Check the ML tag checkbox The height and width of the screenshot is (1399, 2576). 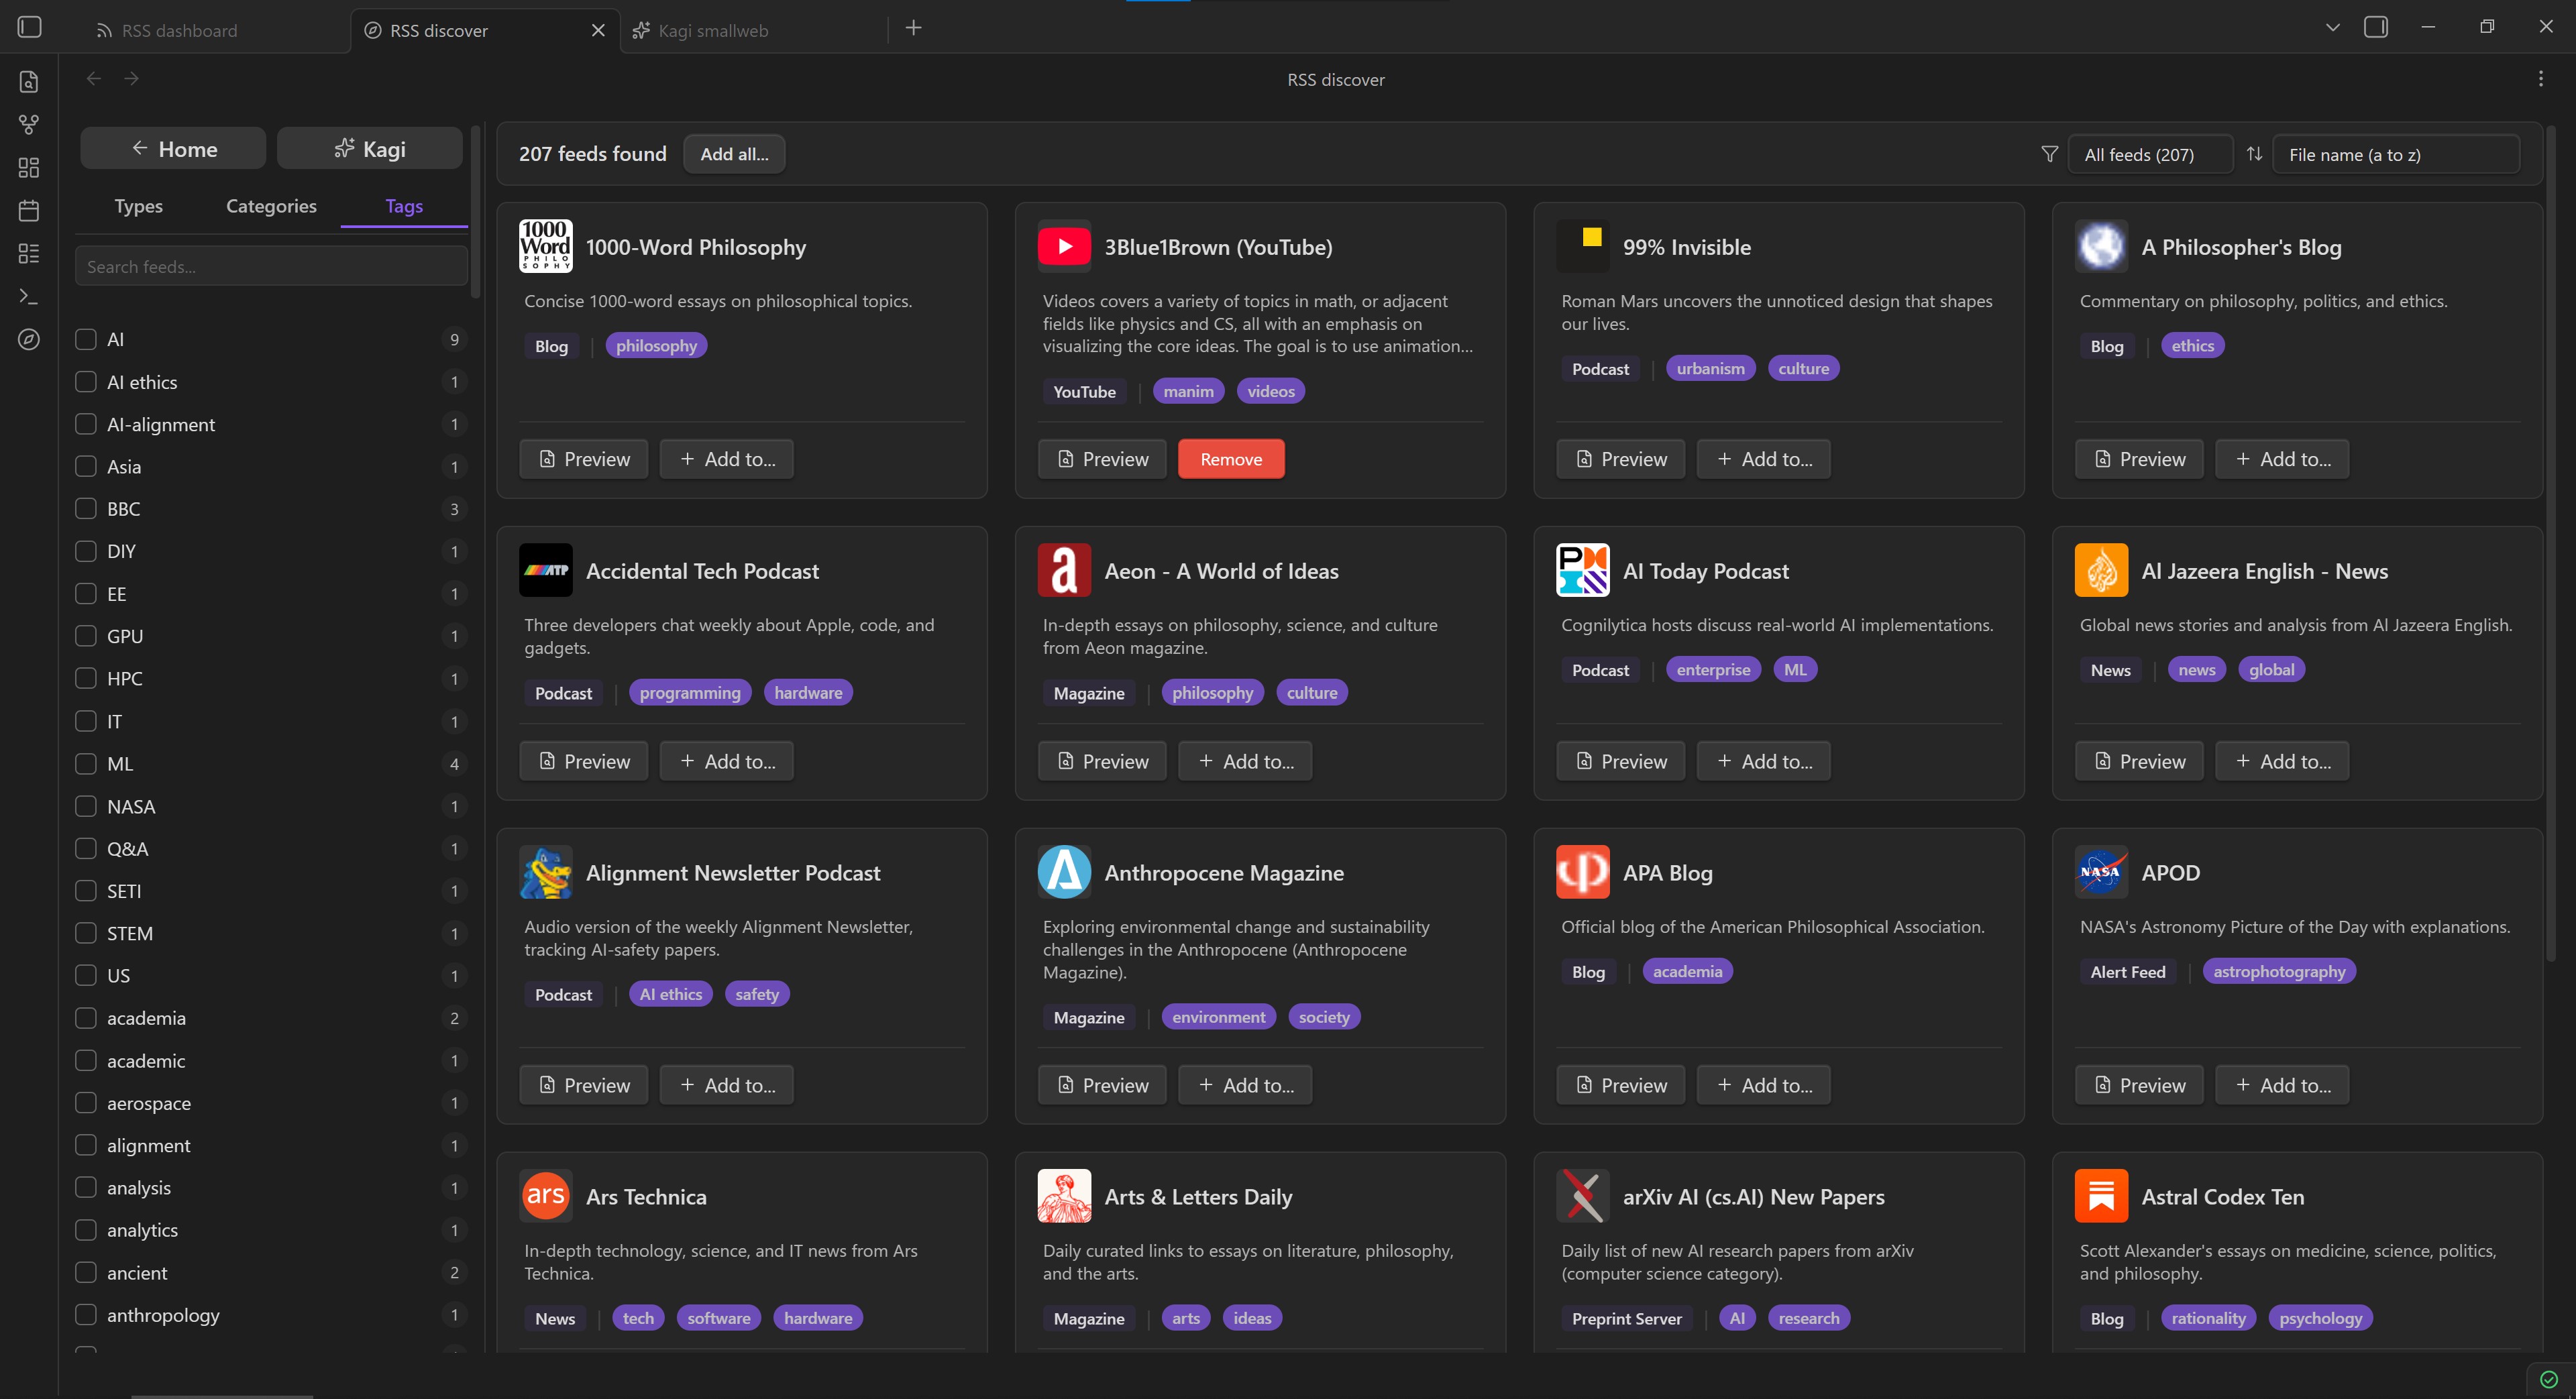coord(86,763)
